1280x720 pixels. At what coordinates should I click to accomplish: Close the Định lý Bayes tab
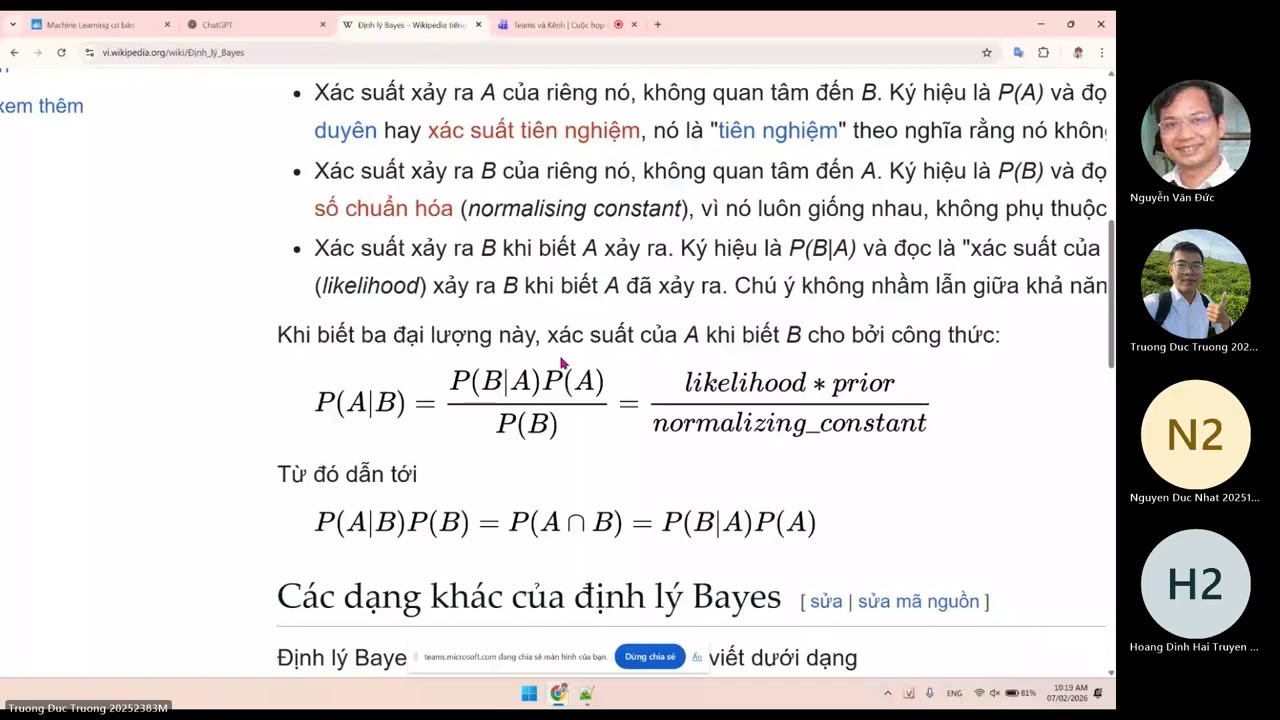pyautogui.click(x=478, y=24)
